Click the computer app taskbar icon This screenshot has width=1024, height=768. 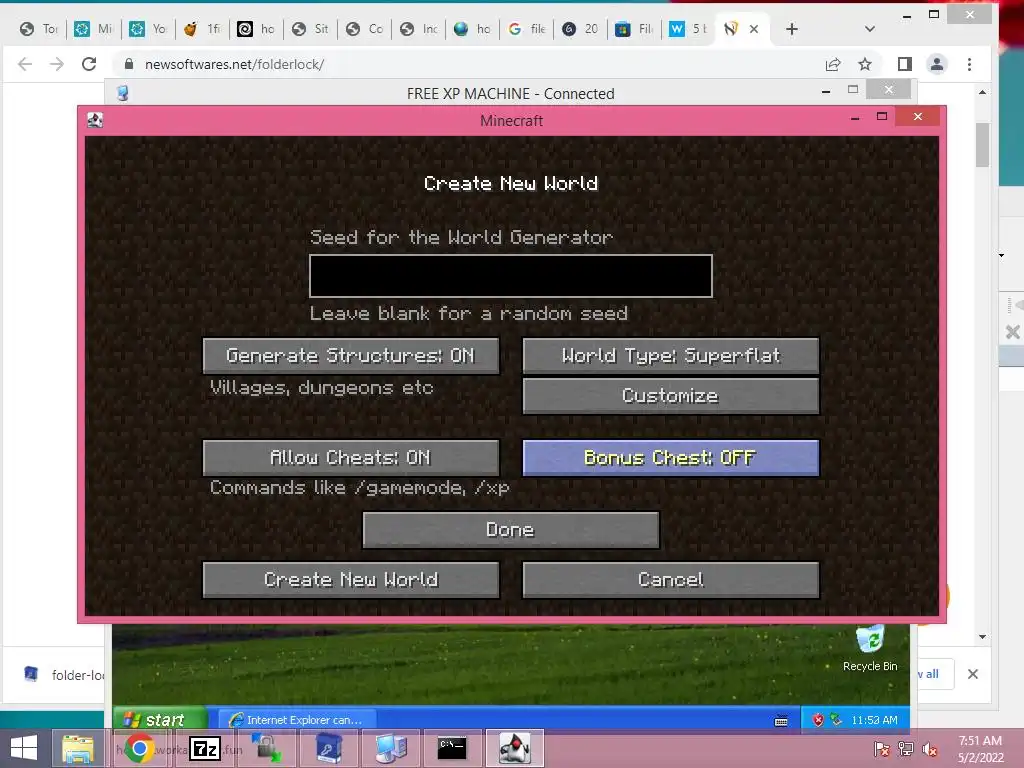391,748
